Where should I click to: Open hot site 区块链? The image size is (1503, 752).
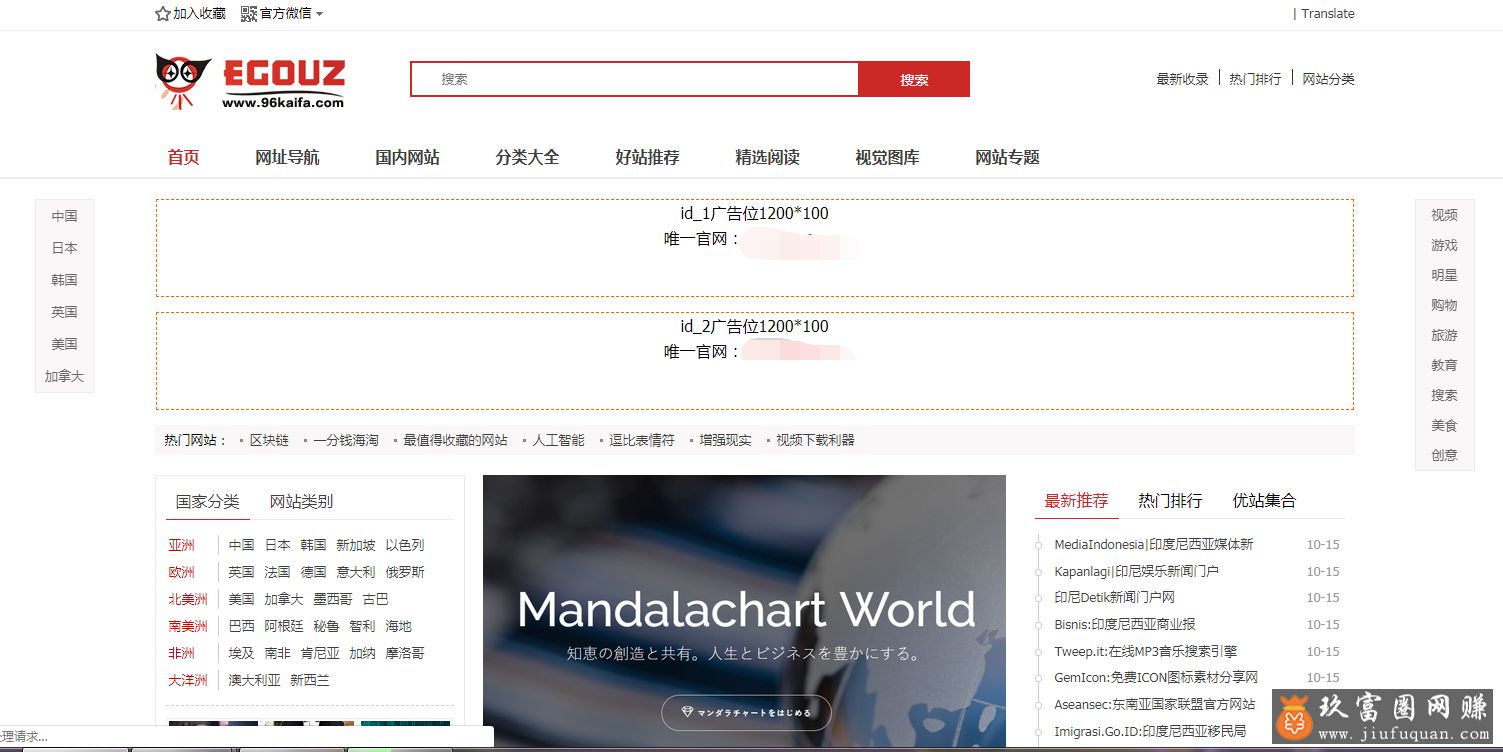pyautogui.click(x=269, y=440)
